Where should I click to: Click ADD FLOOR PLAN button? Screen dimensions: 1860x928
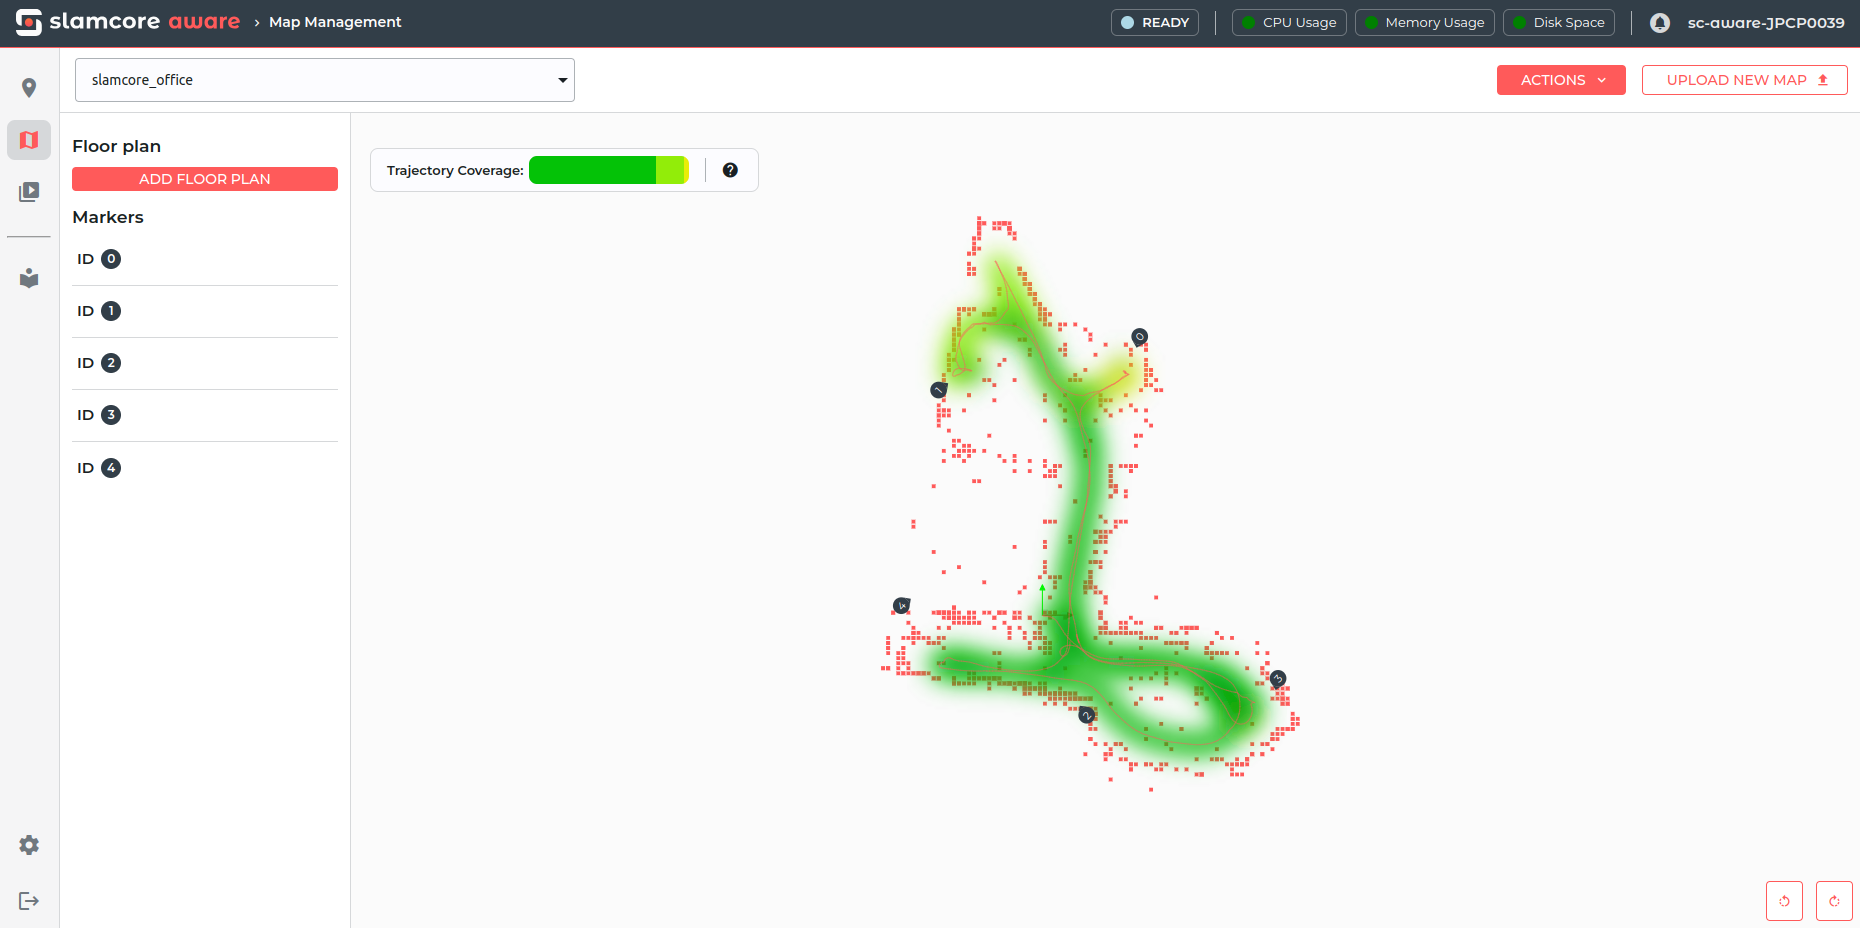(x=205, y=179)
